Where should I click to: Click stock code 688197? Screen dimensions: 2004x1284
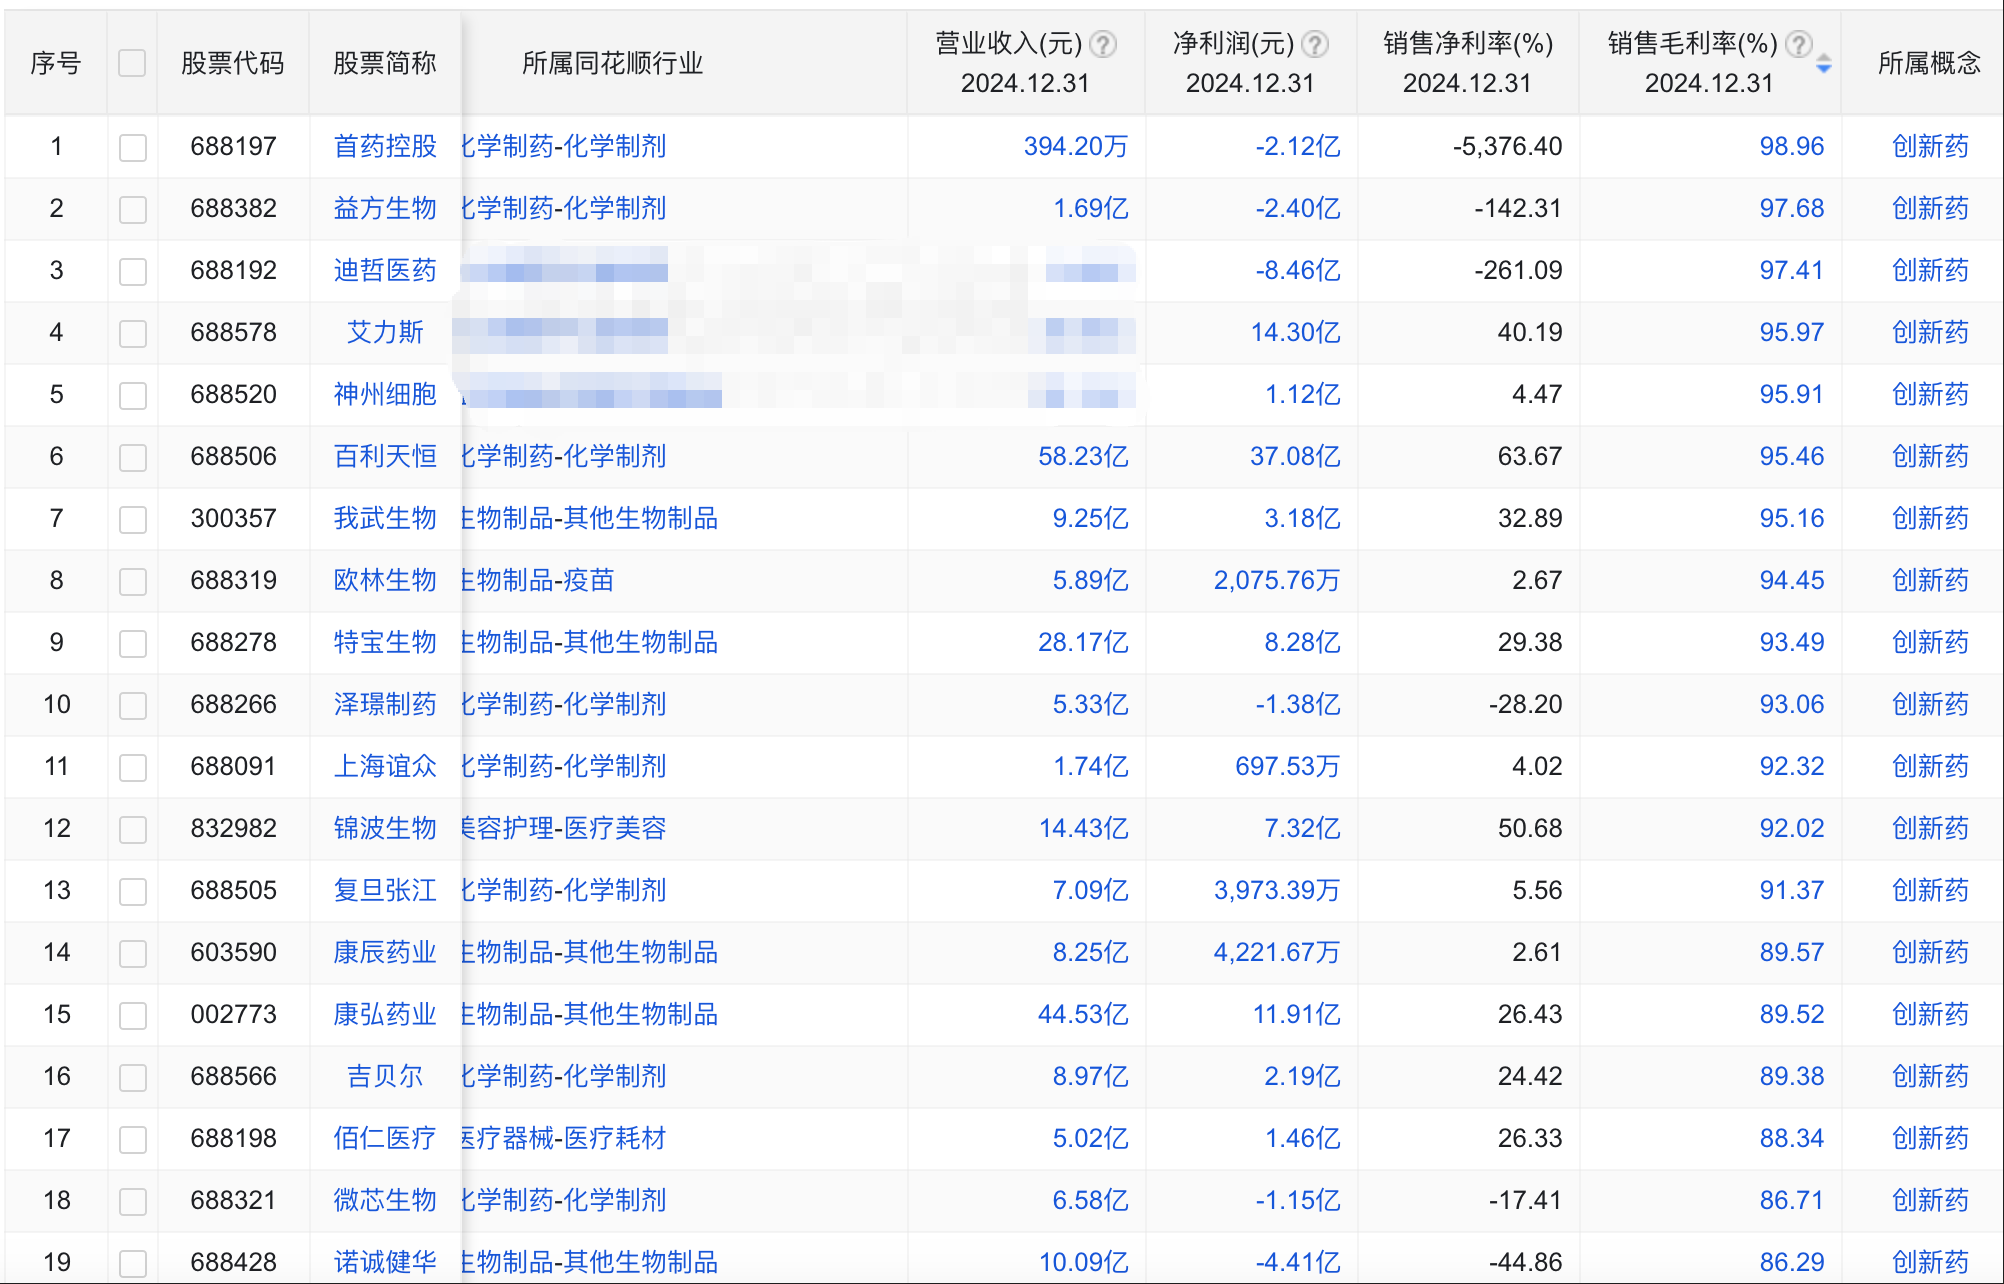click(233, 146)
